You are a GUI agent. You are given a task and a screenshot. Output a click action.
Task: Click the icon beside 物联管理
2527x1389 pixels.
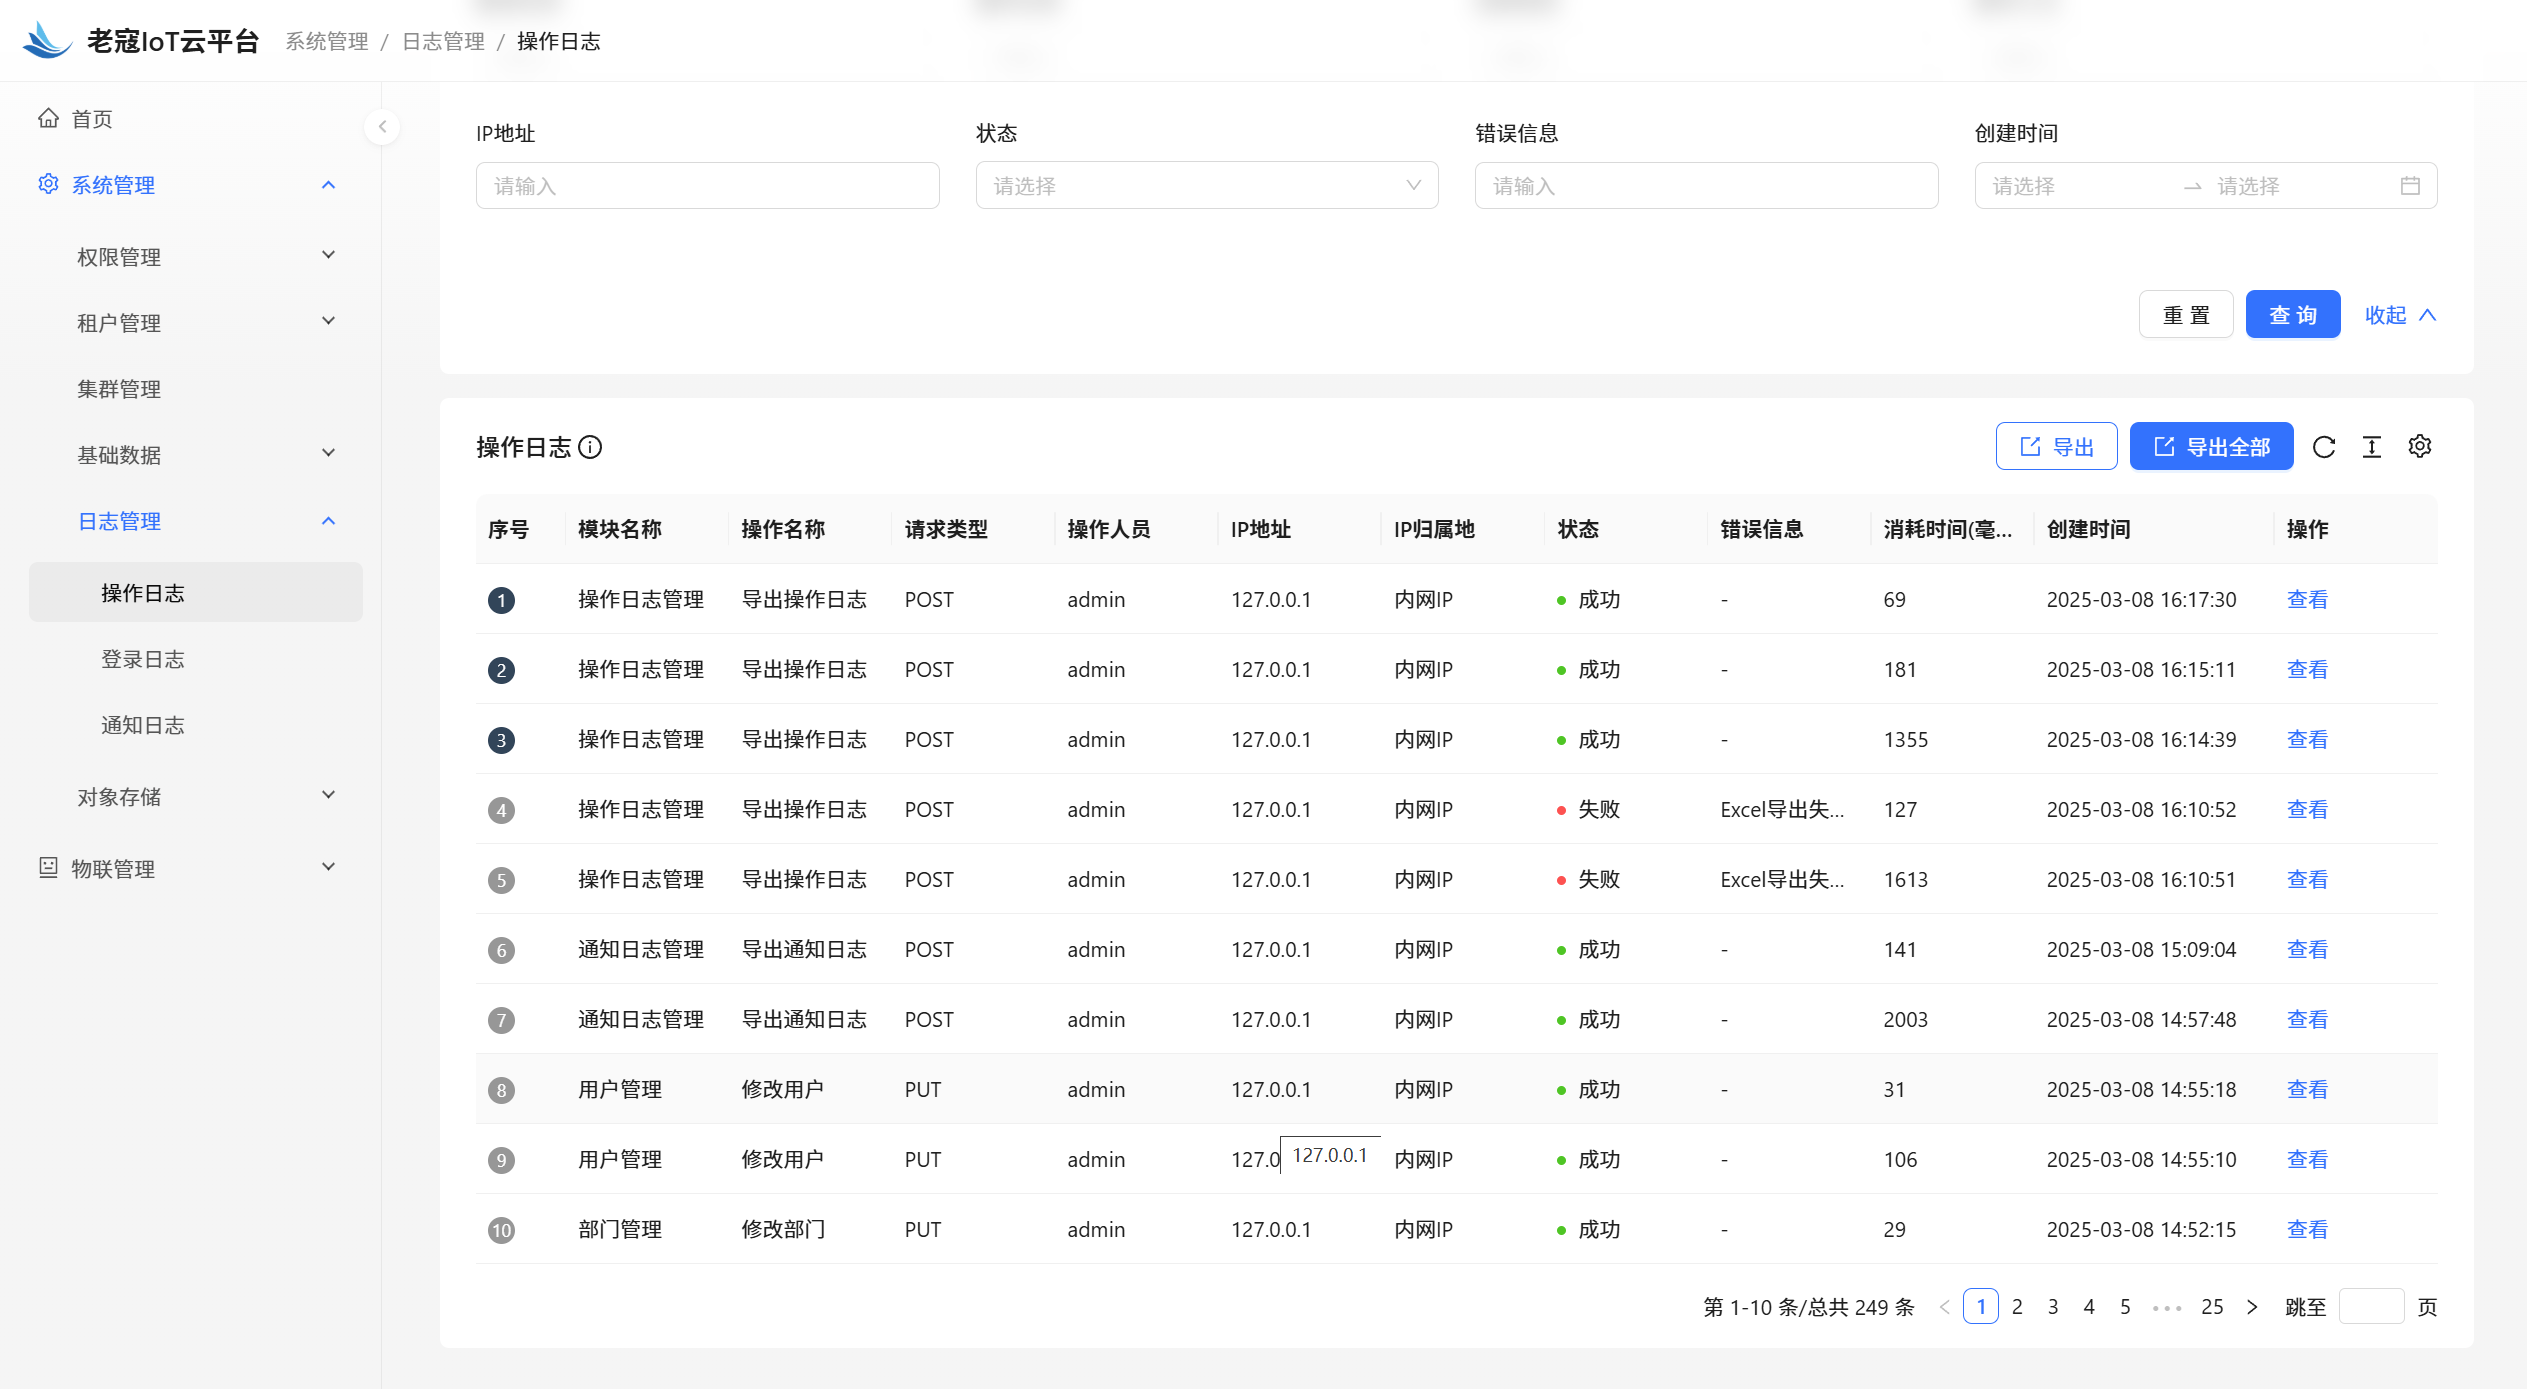click(48, 868)
